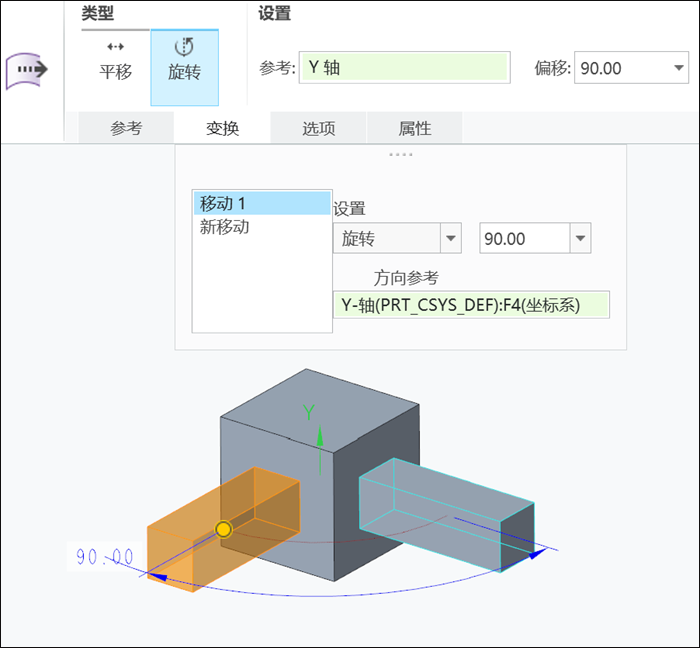Open the 参考 tab
This screenshot has height=648, width=700.
(x=126, y=129)
